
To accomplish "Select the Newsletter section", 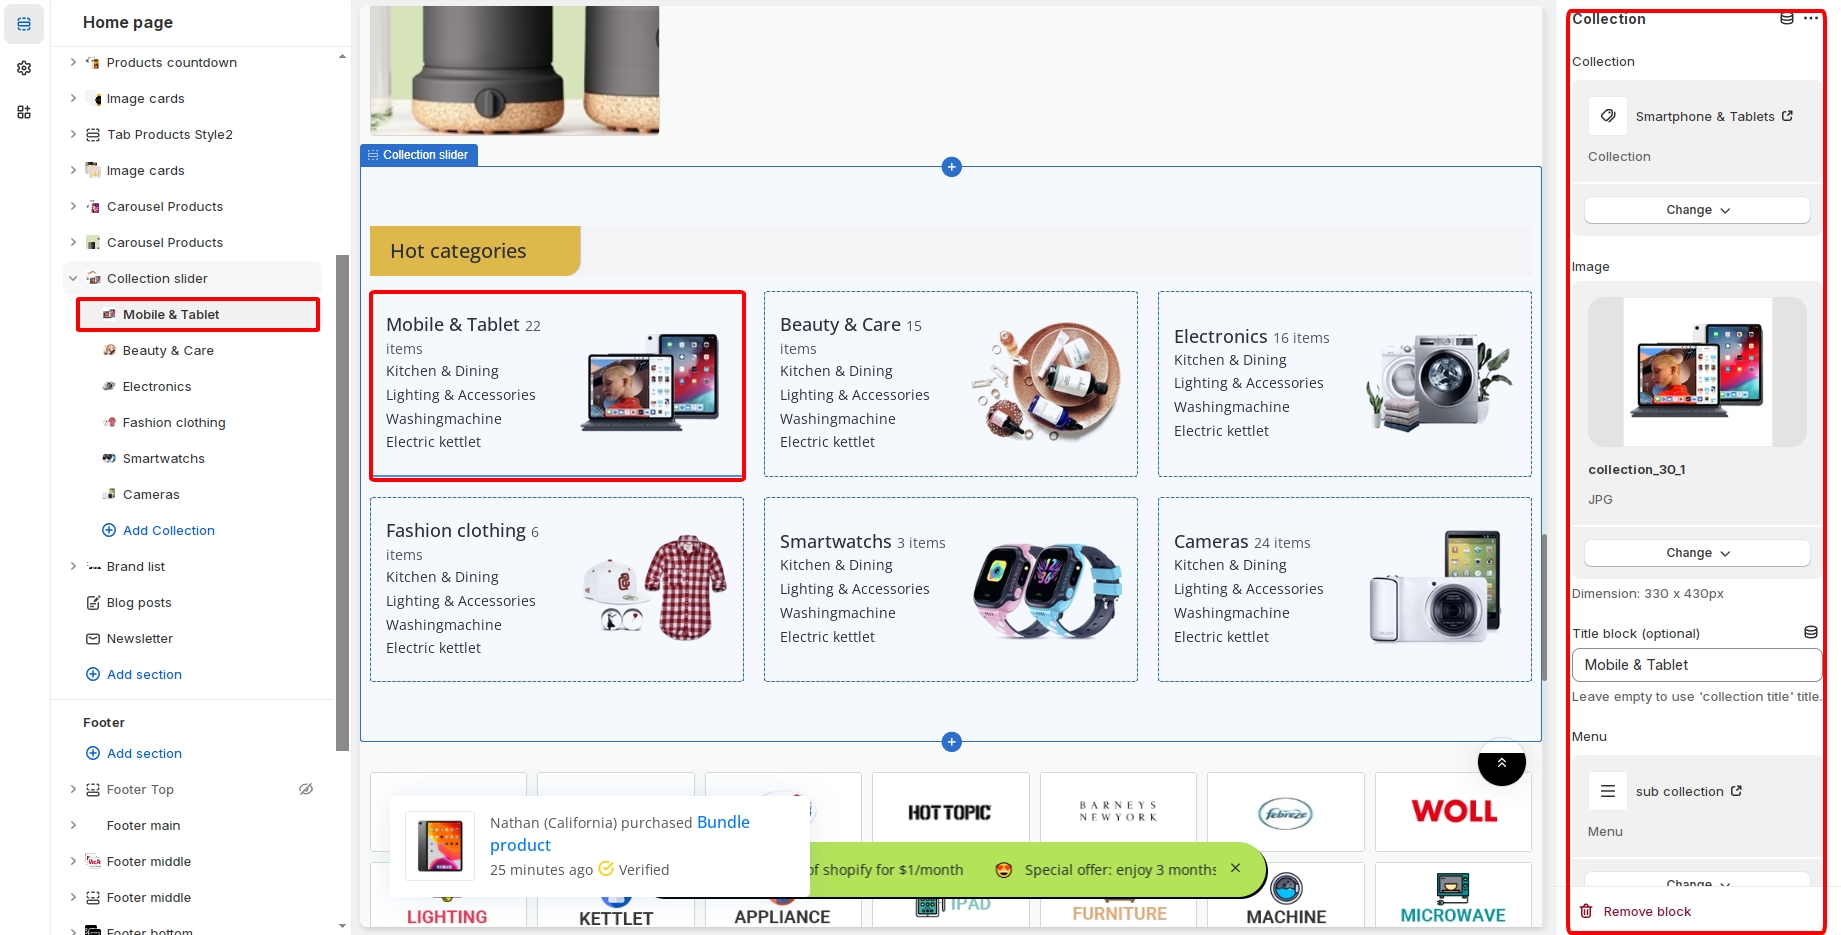I will tap(139, 638).
